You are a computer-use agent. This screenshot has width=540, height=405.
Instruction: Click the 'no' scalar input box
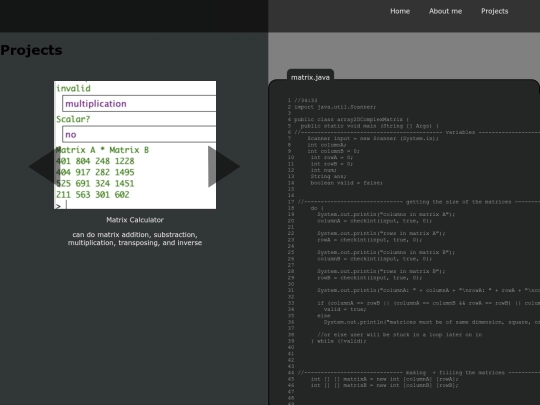click(139, 134)
